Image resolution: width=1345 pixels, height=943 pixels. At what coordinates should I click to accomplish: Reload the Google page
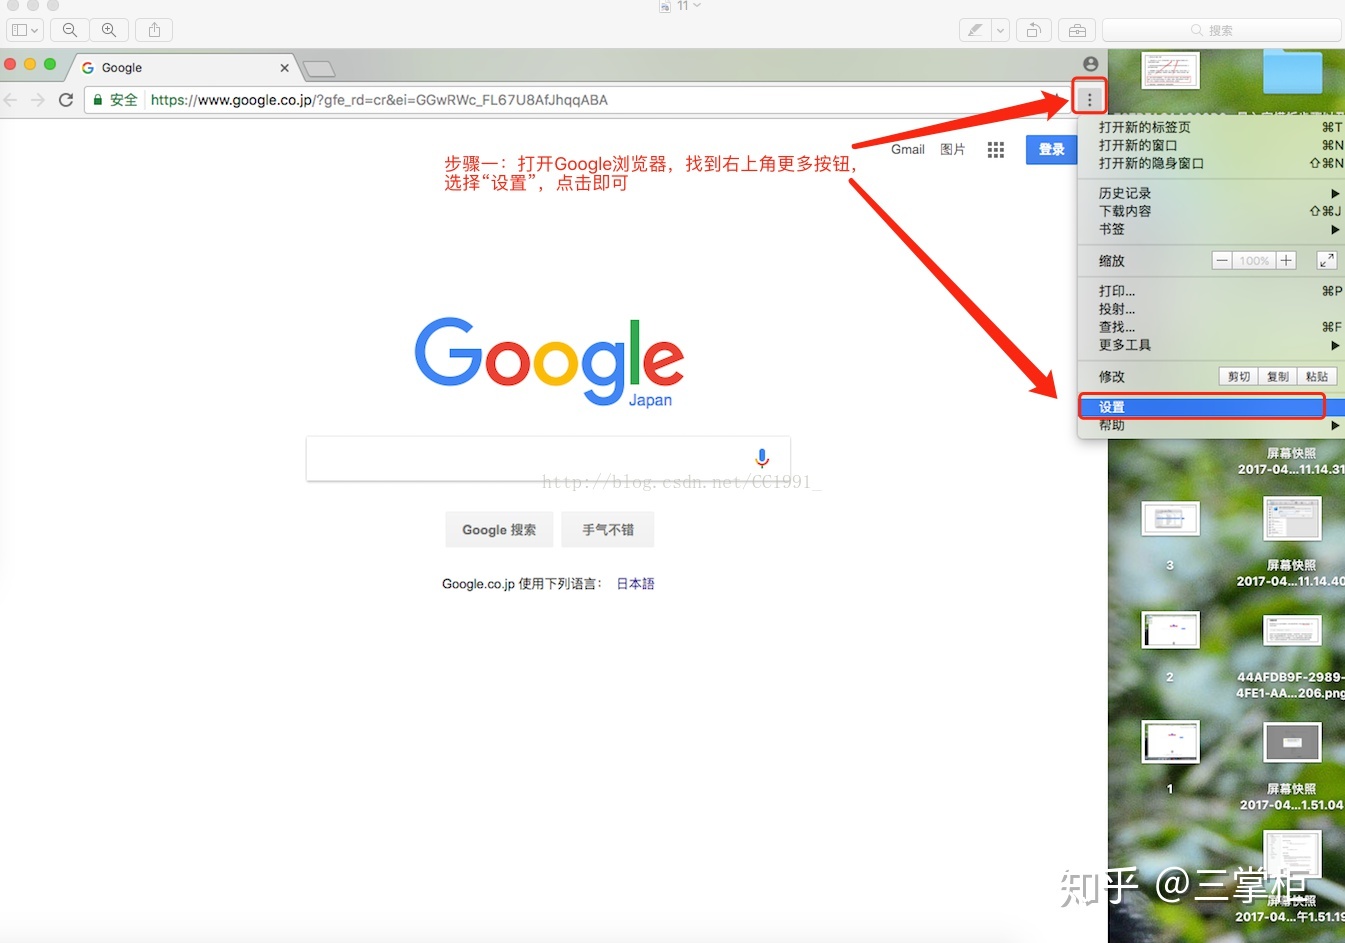click(x=66, y=100)
